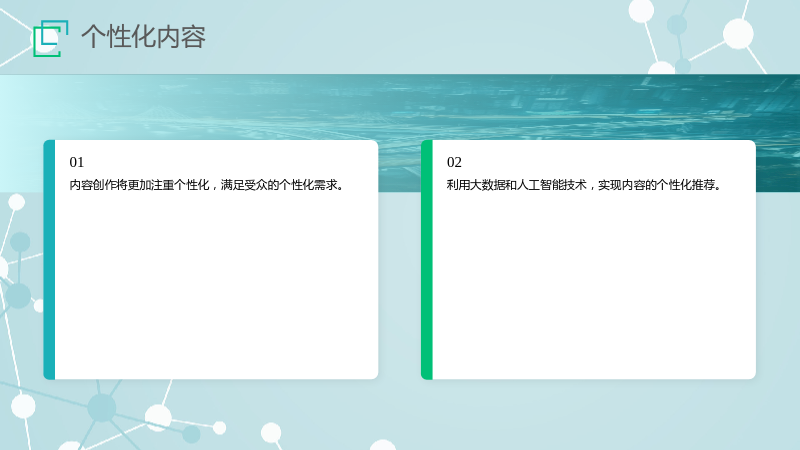Click the green square logo icon

click(x=51, y=38)
